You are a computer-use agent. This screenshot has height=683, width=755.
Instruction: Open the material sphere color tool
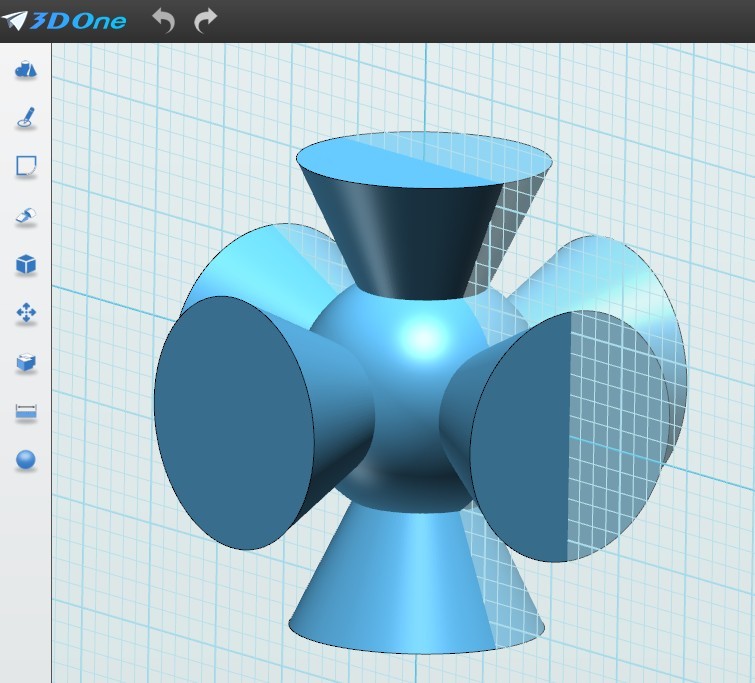(26, 460)
